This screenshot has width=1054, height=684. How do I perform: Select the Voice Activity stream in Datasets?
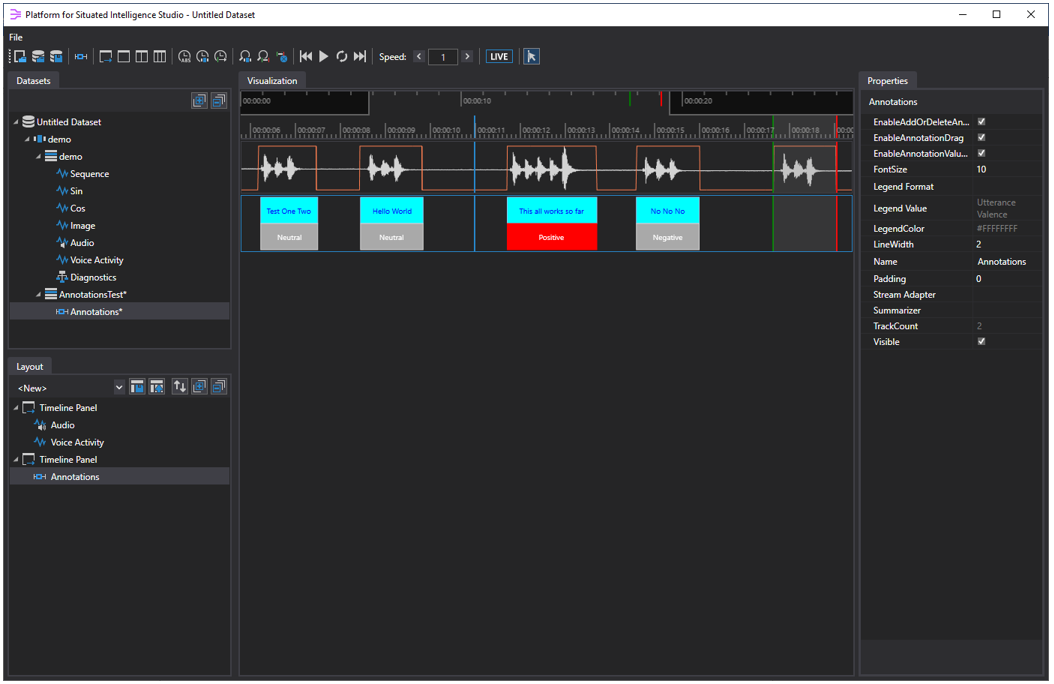(96, 260)
